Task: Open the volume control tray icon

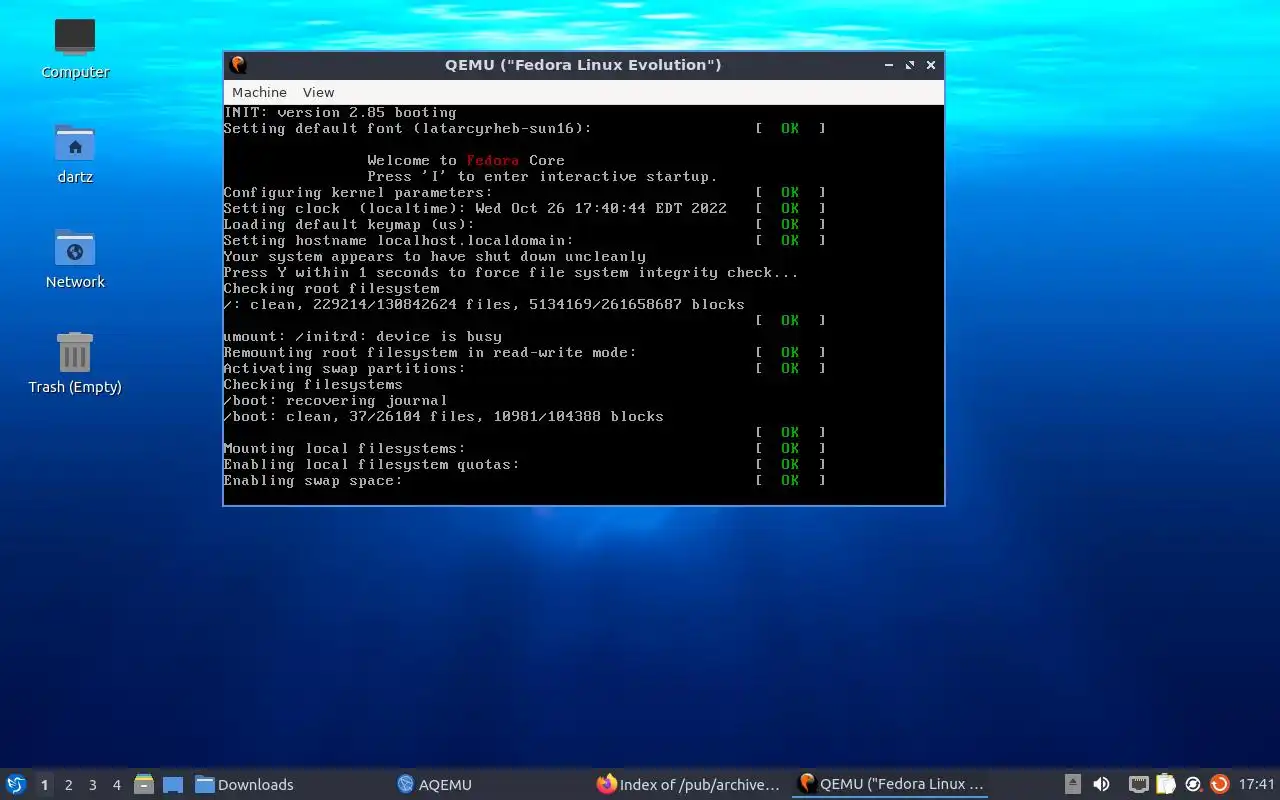Action: click(x=1102, y=784)
